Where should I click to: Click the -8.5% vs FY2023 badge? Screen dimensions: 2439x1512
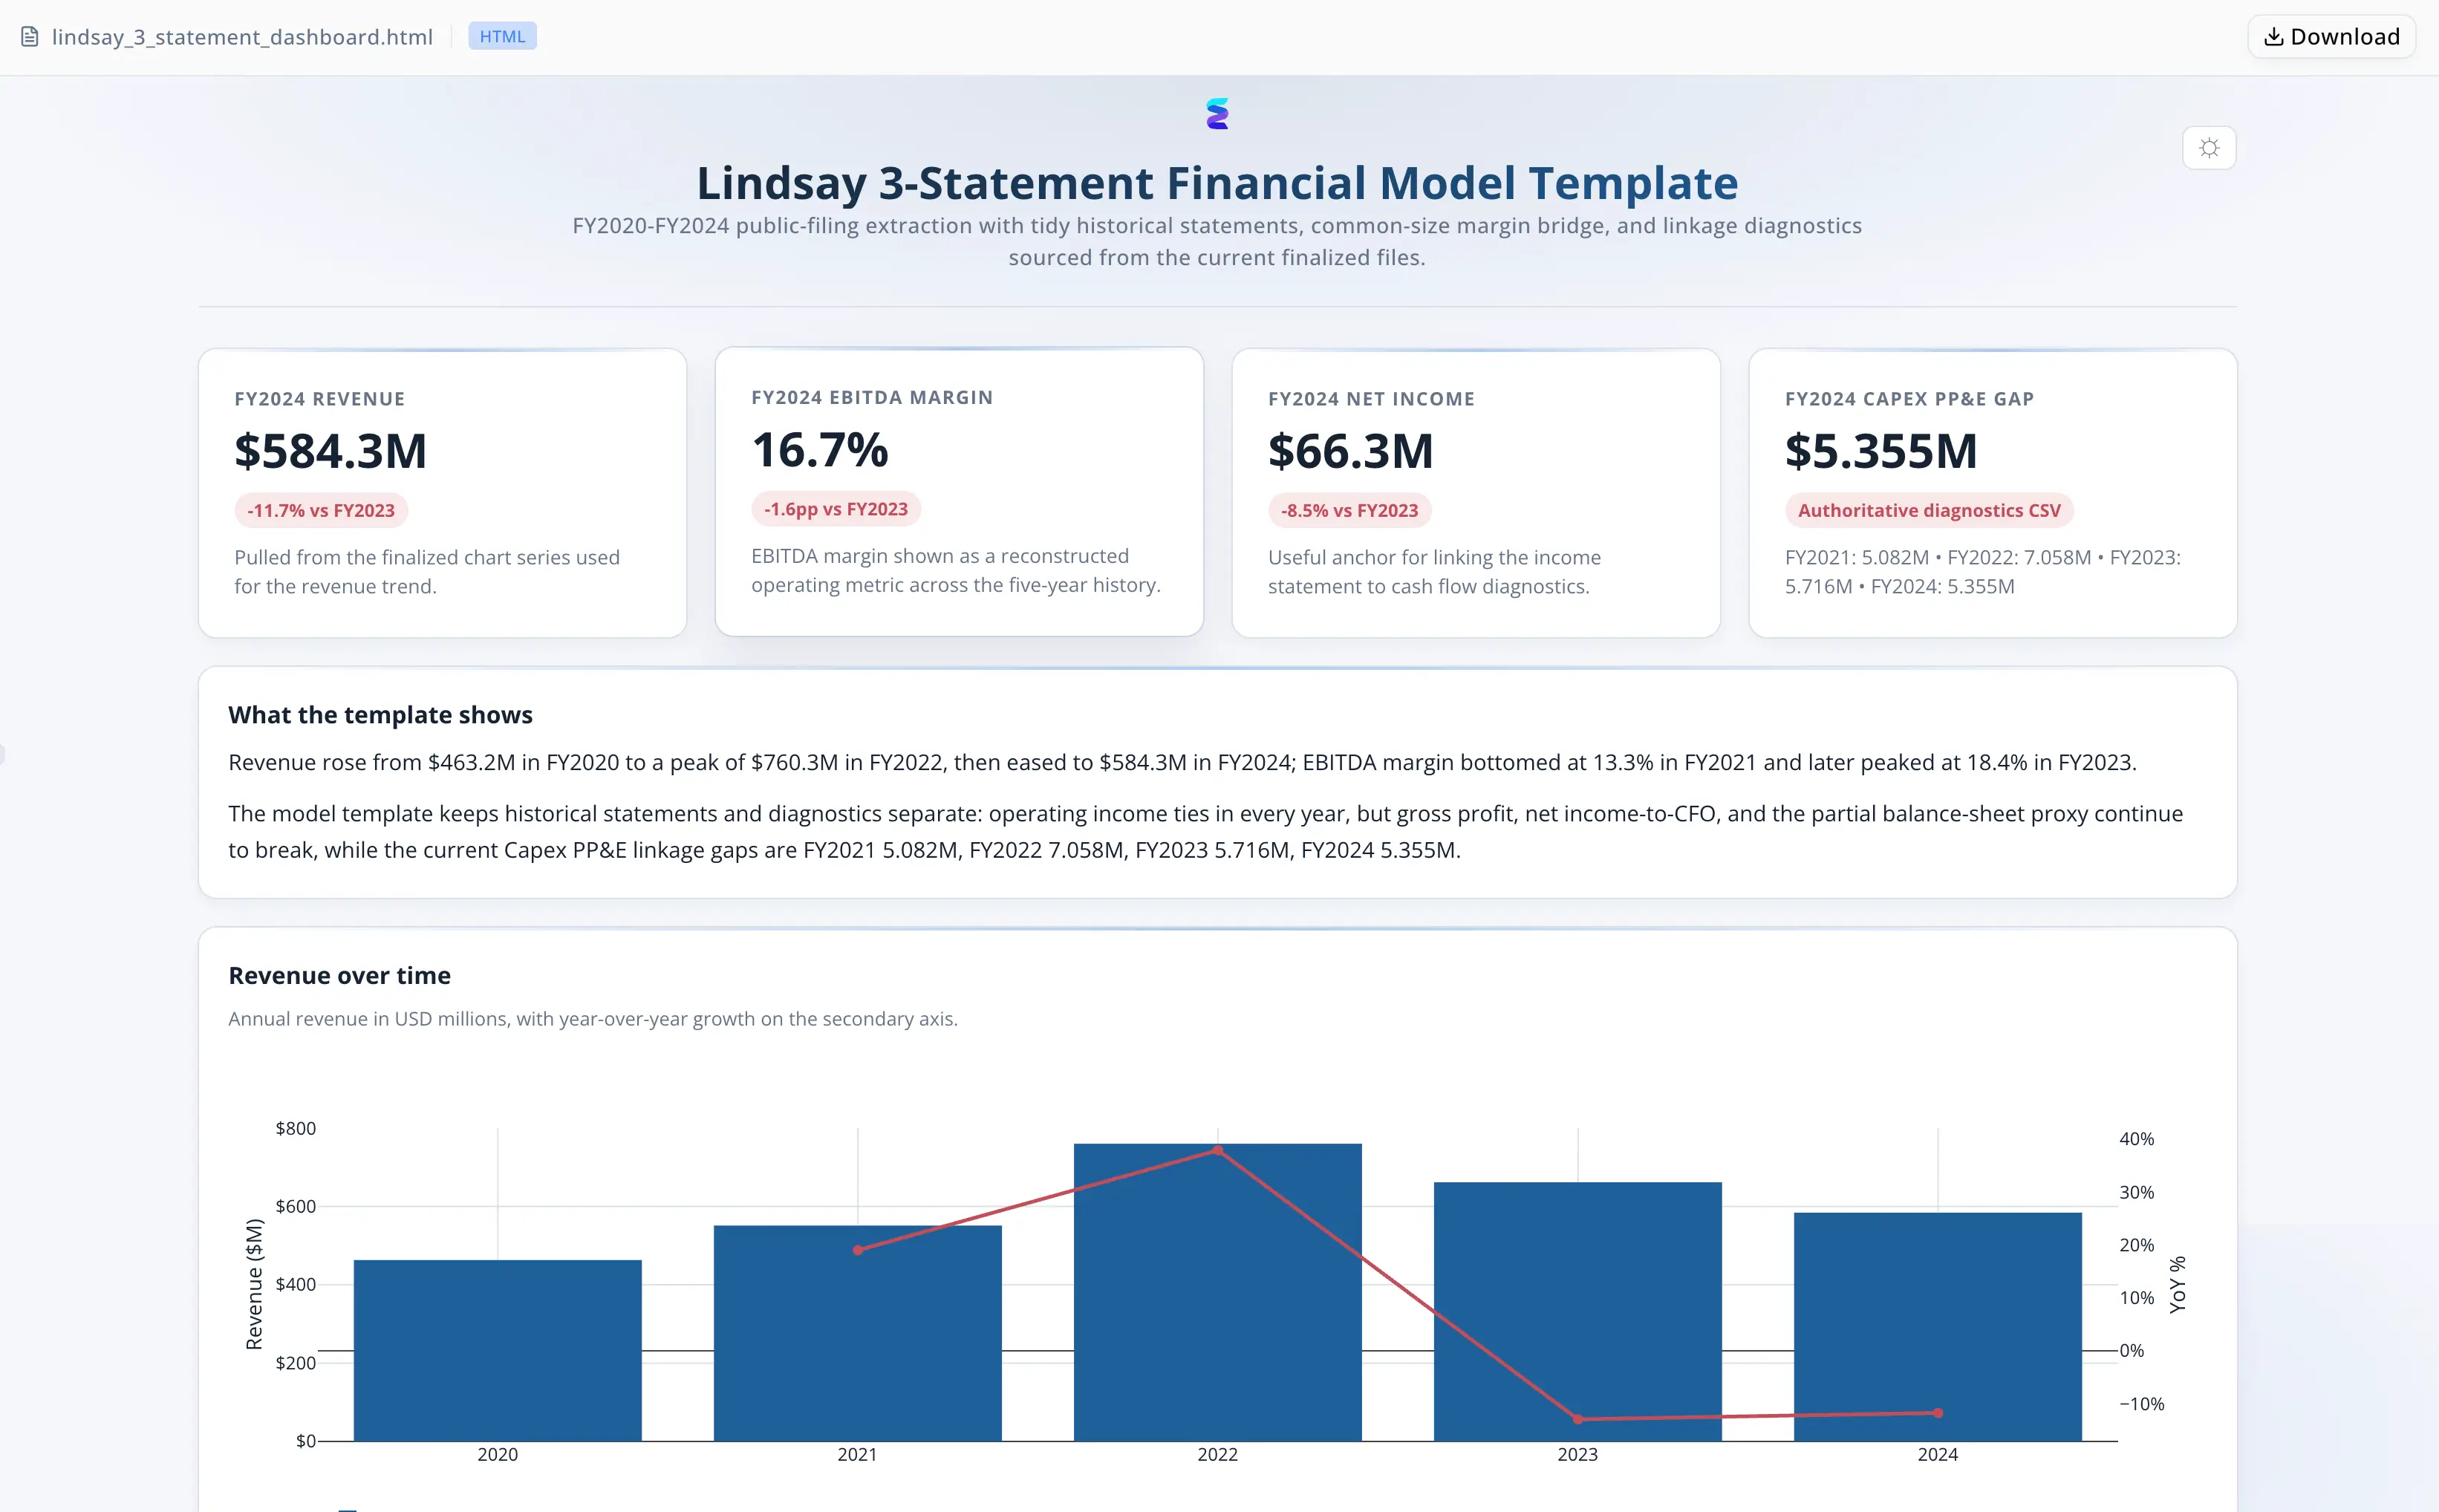click(1349, 511)
